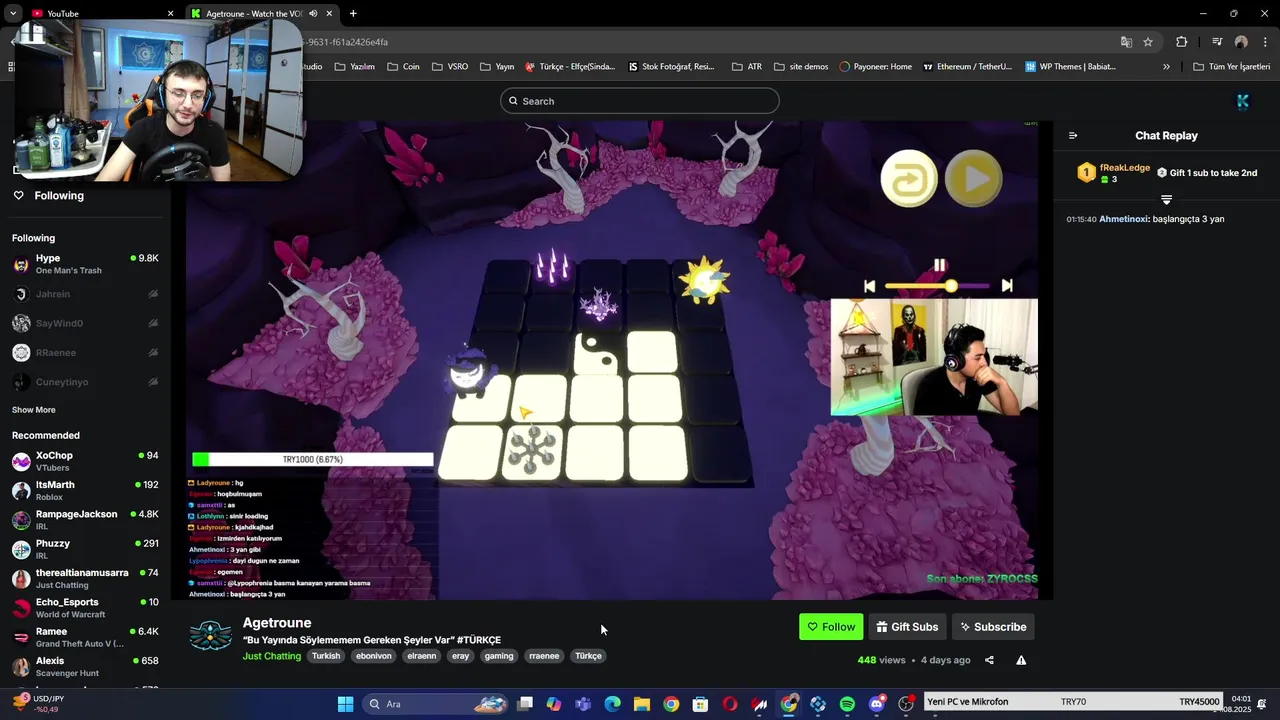Open the media control icon in Chrome toolbar
This screenshot has height=720, width=1280.
(x=1217, y=42)
